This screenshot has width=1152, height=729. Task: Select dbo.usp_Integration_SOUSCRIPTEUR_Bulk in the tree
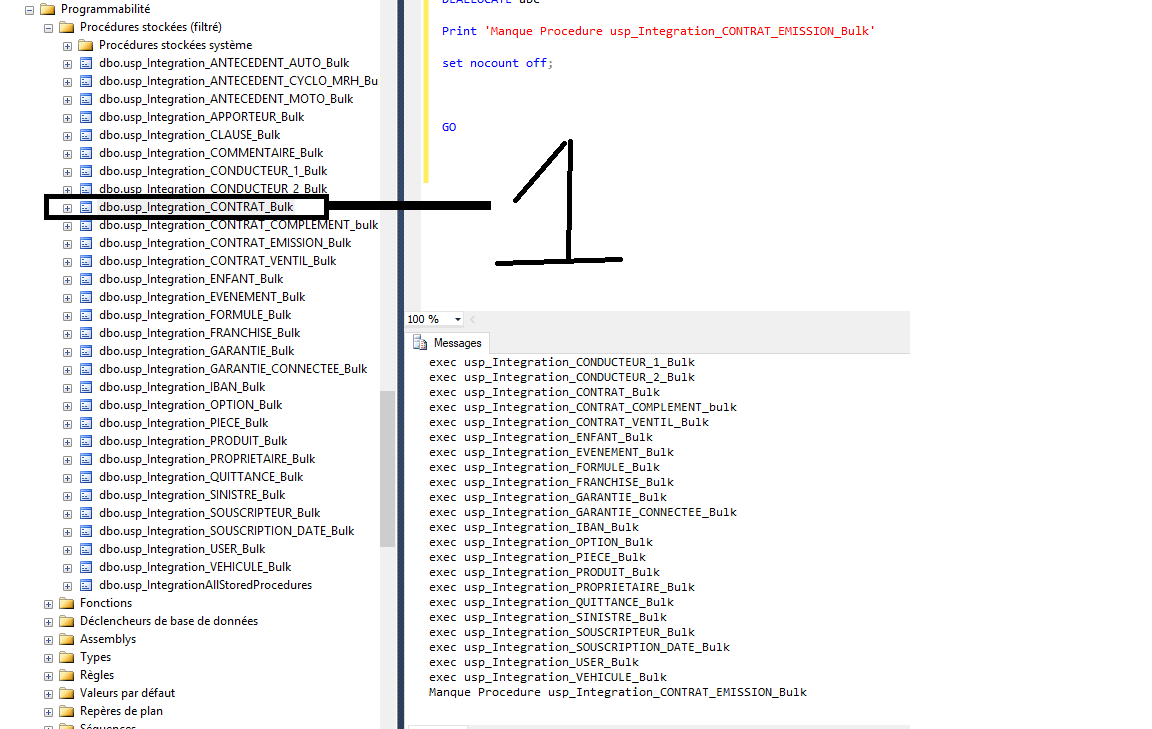coord(209,513)
